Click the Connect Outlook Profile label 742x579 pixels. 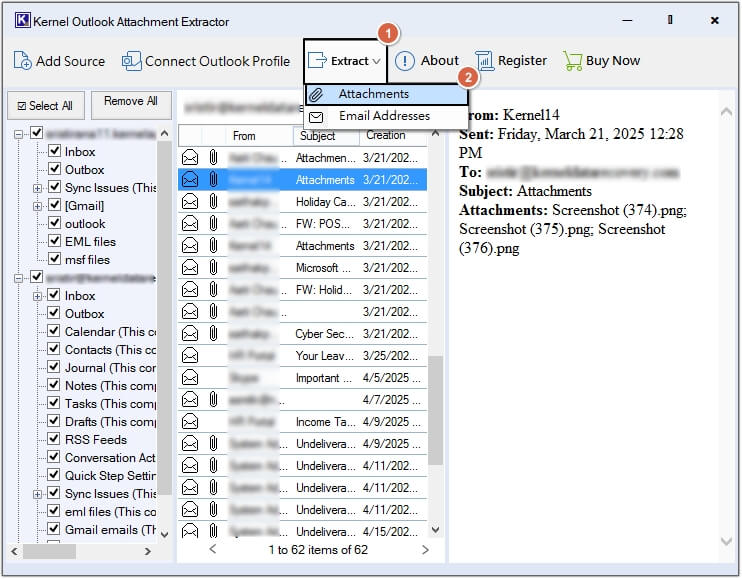(x=217, y=61)
